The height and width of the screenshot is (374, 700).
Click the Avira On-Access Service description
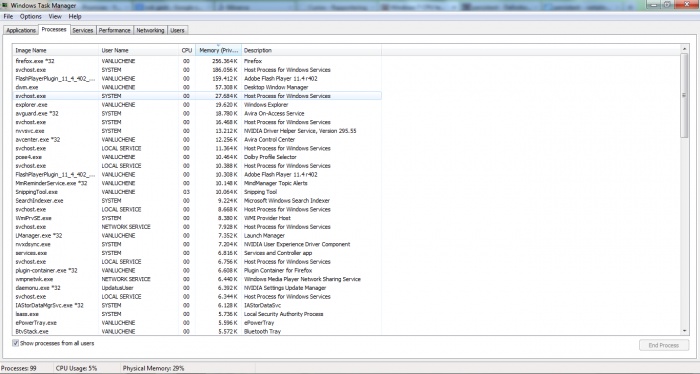coord(274,113)
